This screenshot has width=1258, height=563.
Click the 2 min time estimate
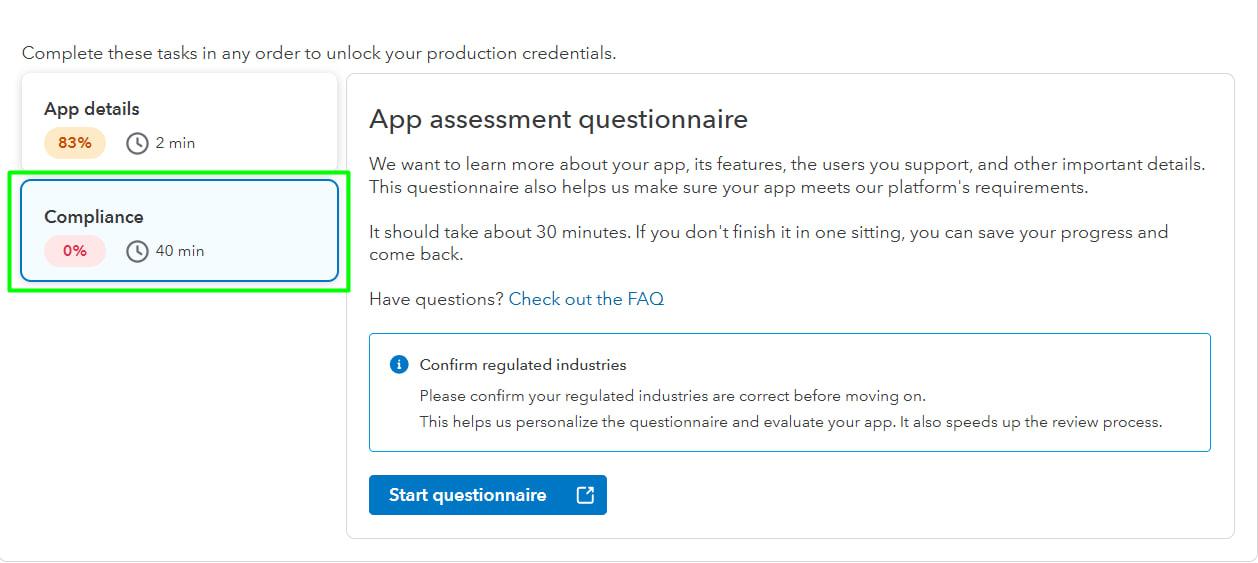pyautogui.click(x=175, y=143)
